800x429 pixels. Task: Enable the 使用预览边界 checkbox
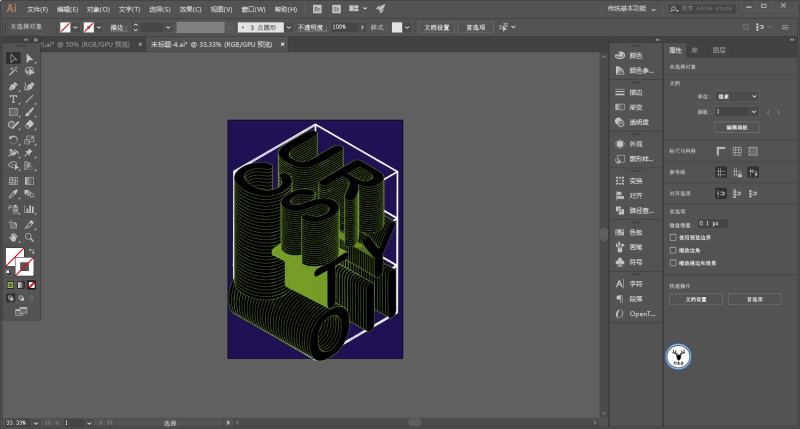pos(673,237)
